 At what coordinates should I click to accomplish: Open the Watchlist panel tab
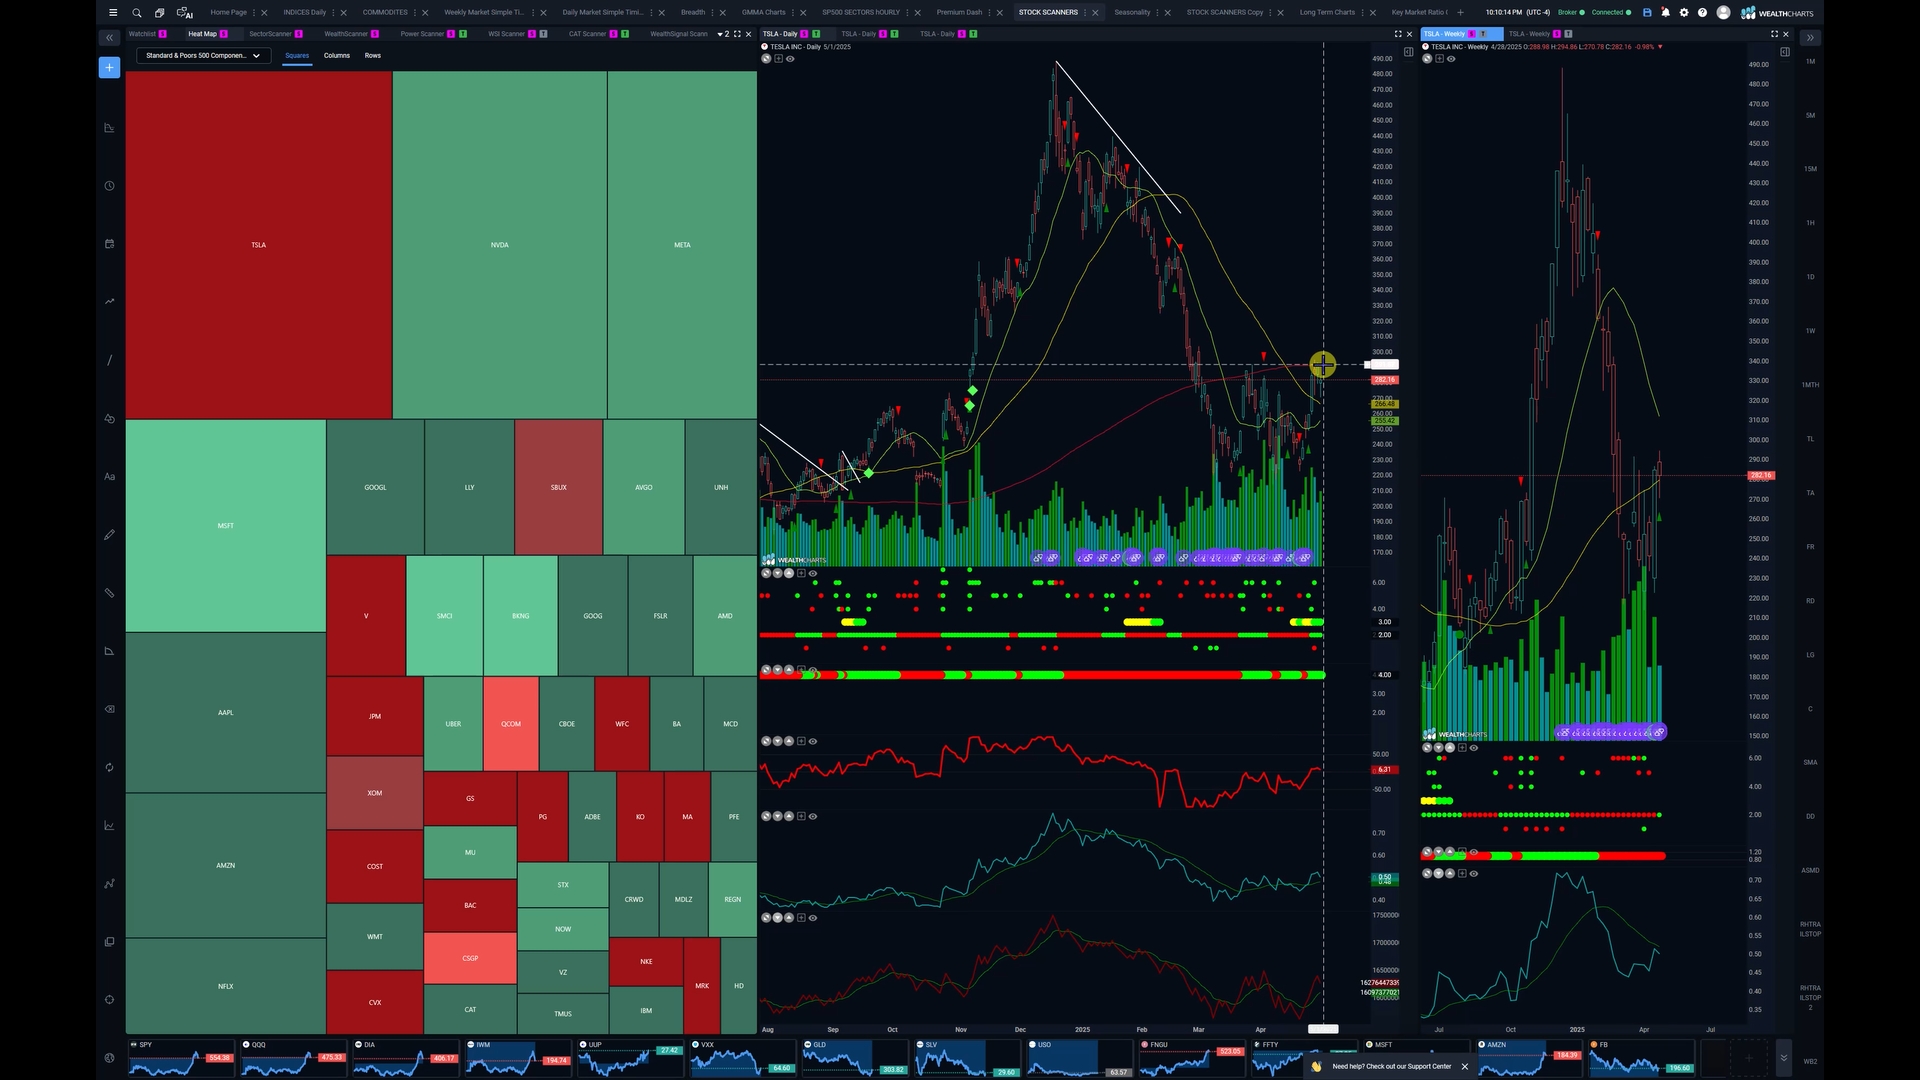(142, 34)
